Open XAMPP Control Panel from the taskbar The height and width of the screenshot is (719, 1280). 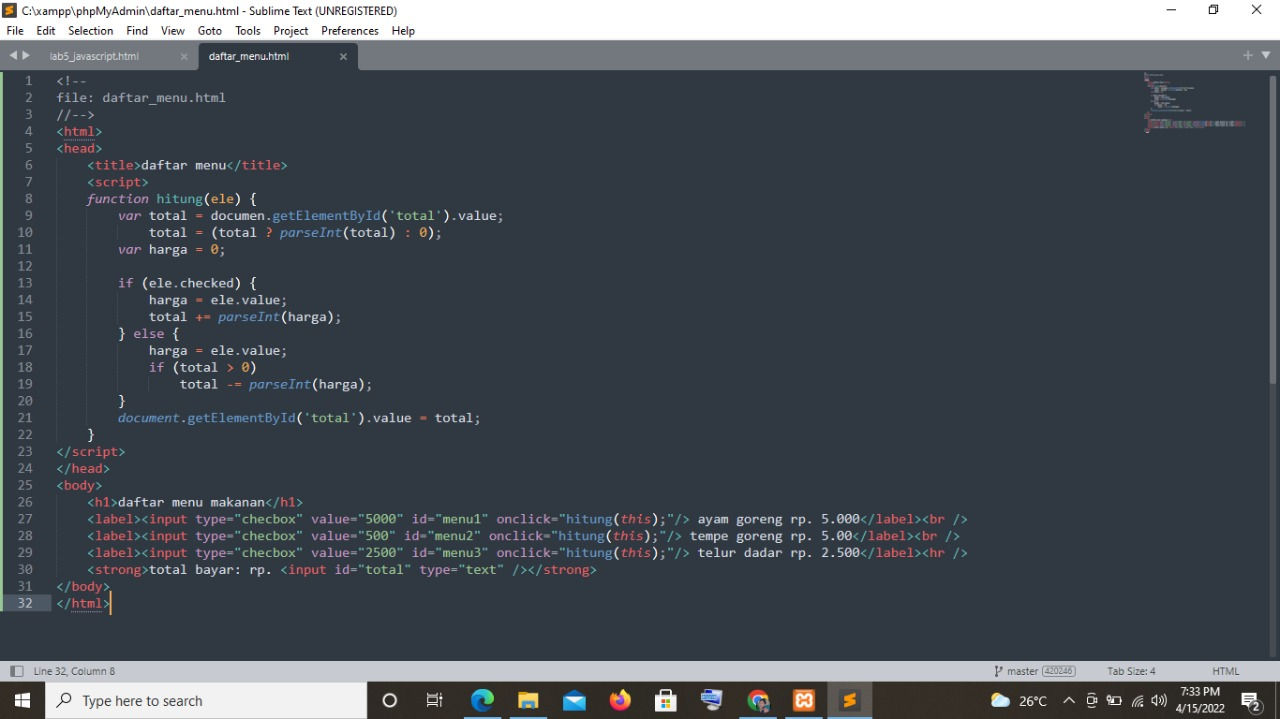(804, 700)
